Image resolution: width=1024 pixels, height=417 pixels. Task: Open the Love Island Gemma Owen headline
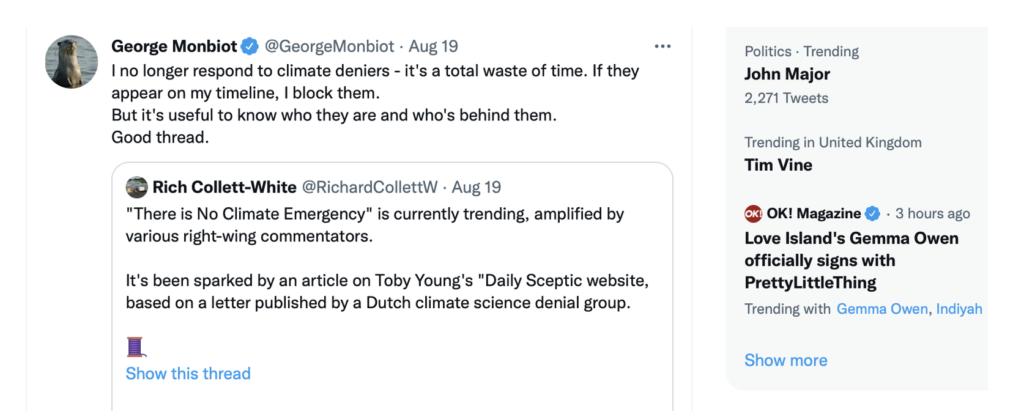point(852,260)
